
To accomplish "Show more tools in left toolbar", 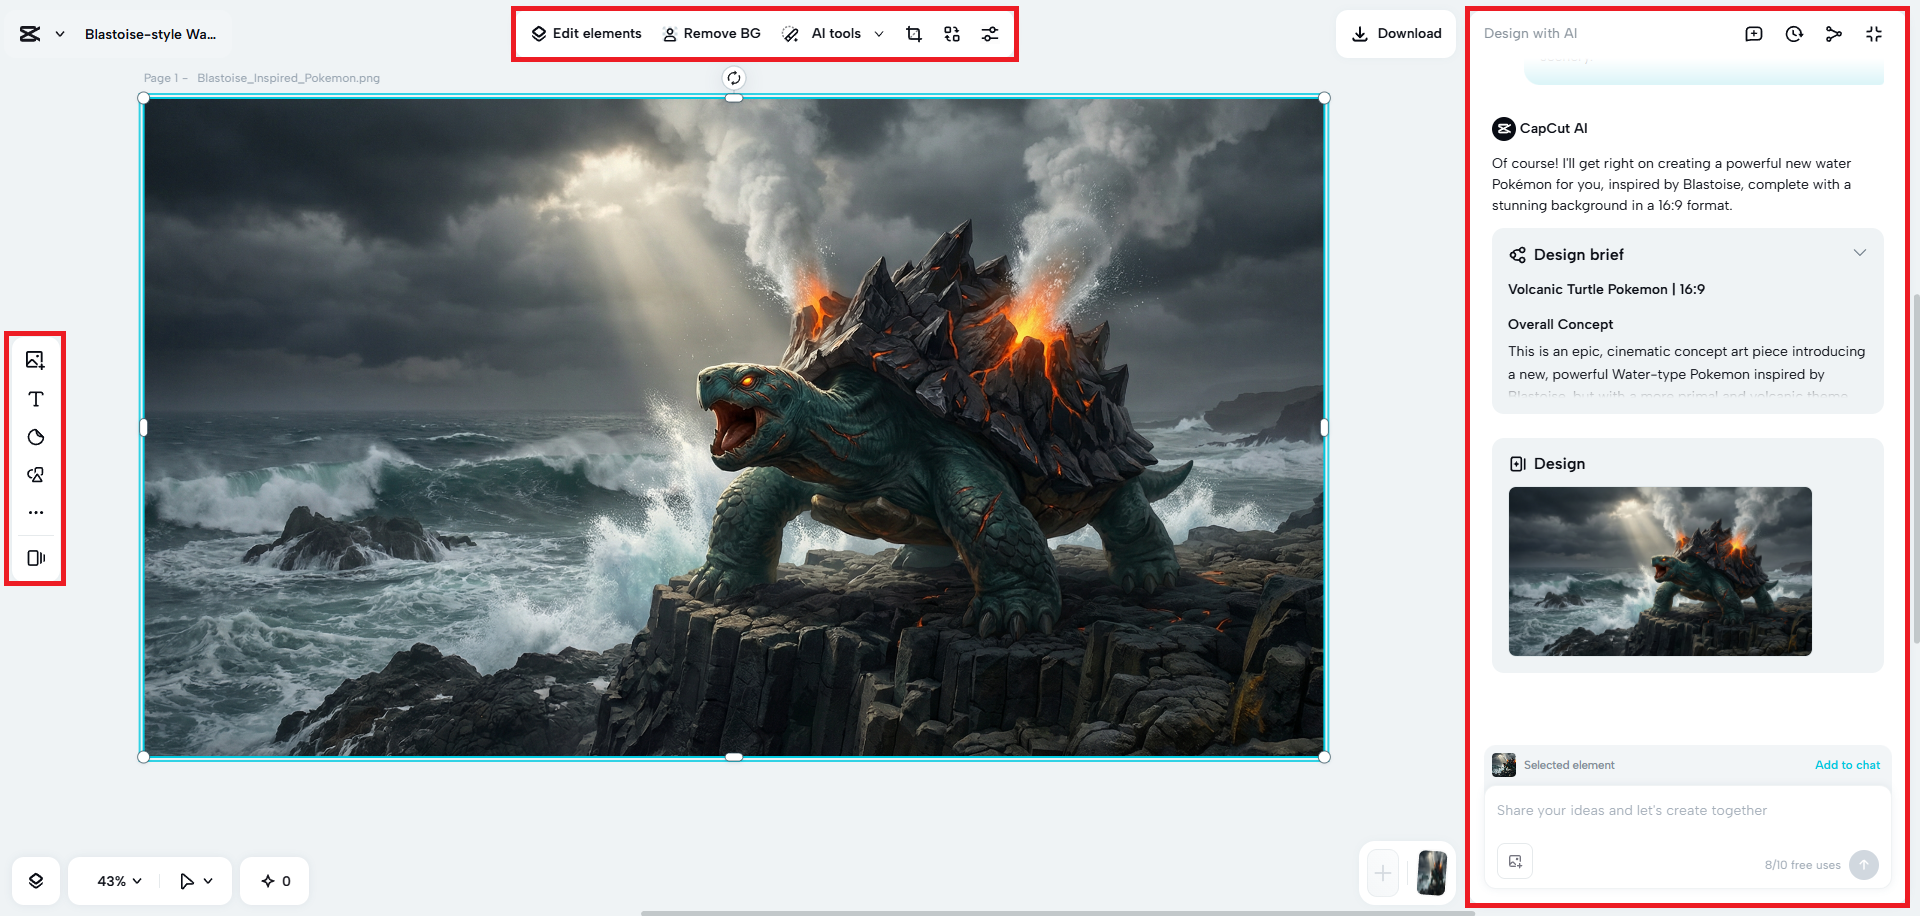I will 36,512.
